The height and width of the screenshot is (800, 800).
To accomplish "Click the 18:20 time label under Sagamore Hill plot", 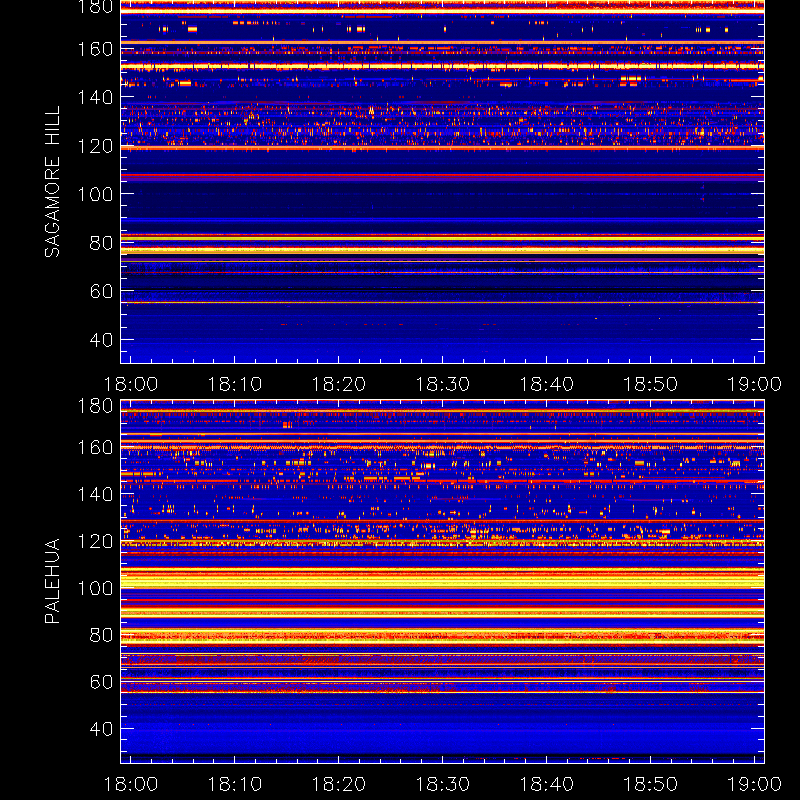I will coord(339,384).
